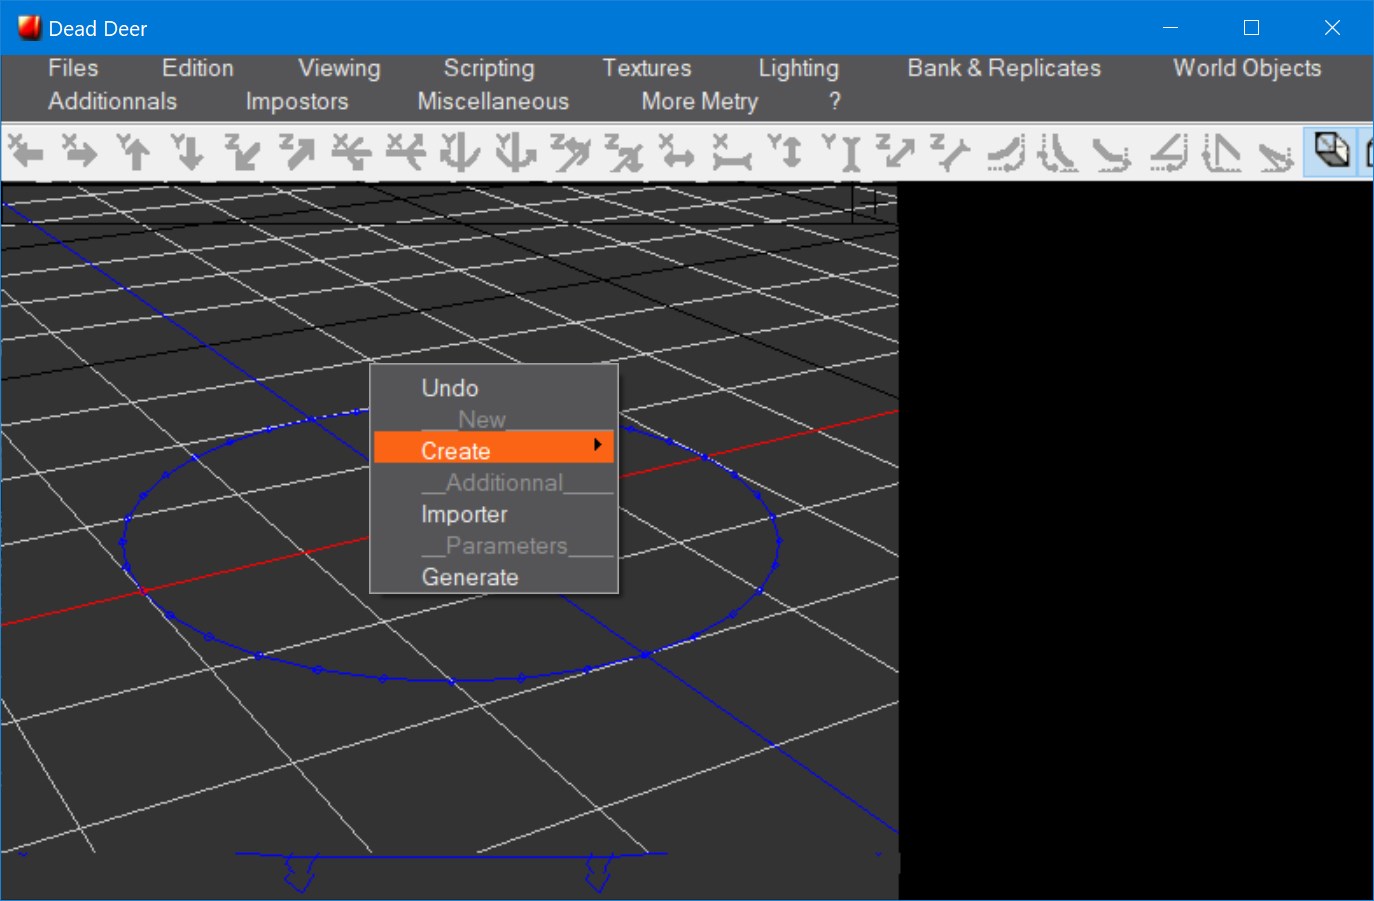Open the Textures menu
Image resolution: width=1374 pixels, height=901 pixels.
(647, 68)
